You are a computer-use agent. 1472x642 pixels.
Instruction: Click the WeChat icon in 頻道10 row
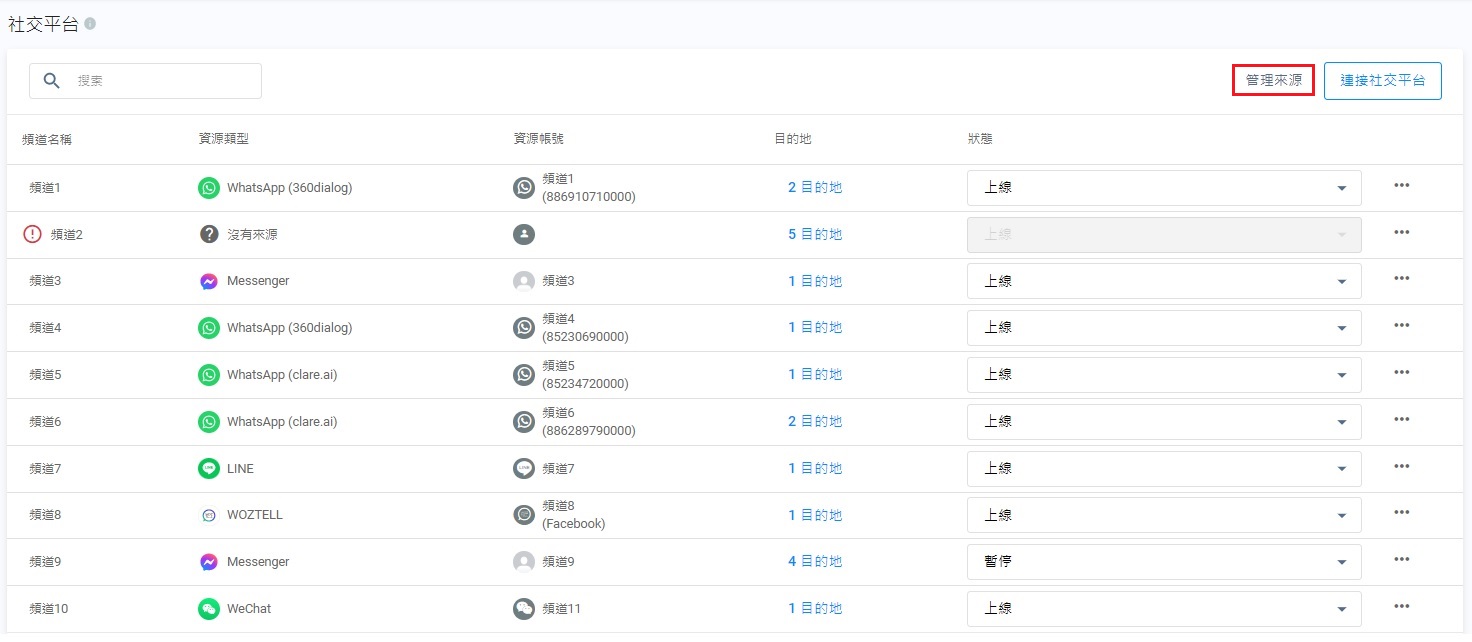[x=208, y=608]
